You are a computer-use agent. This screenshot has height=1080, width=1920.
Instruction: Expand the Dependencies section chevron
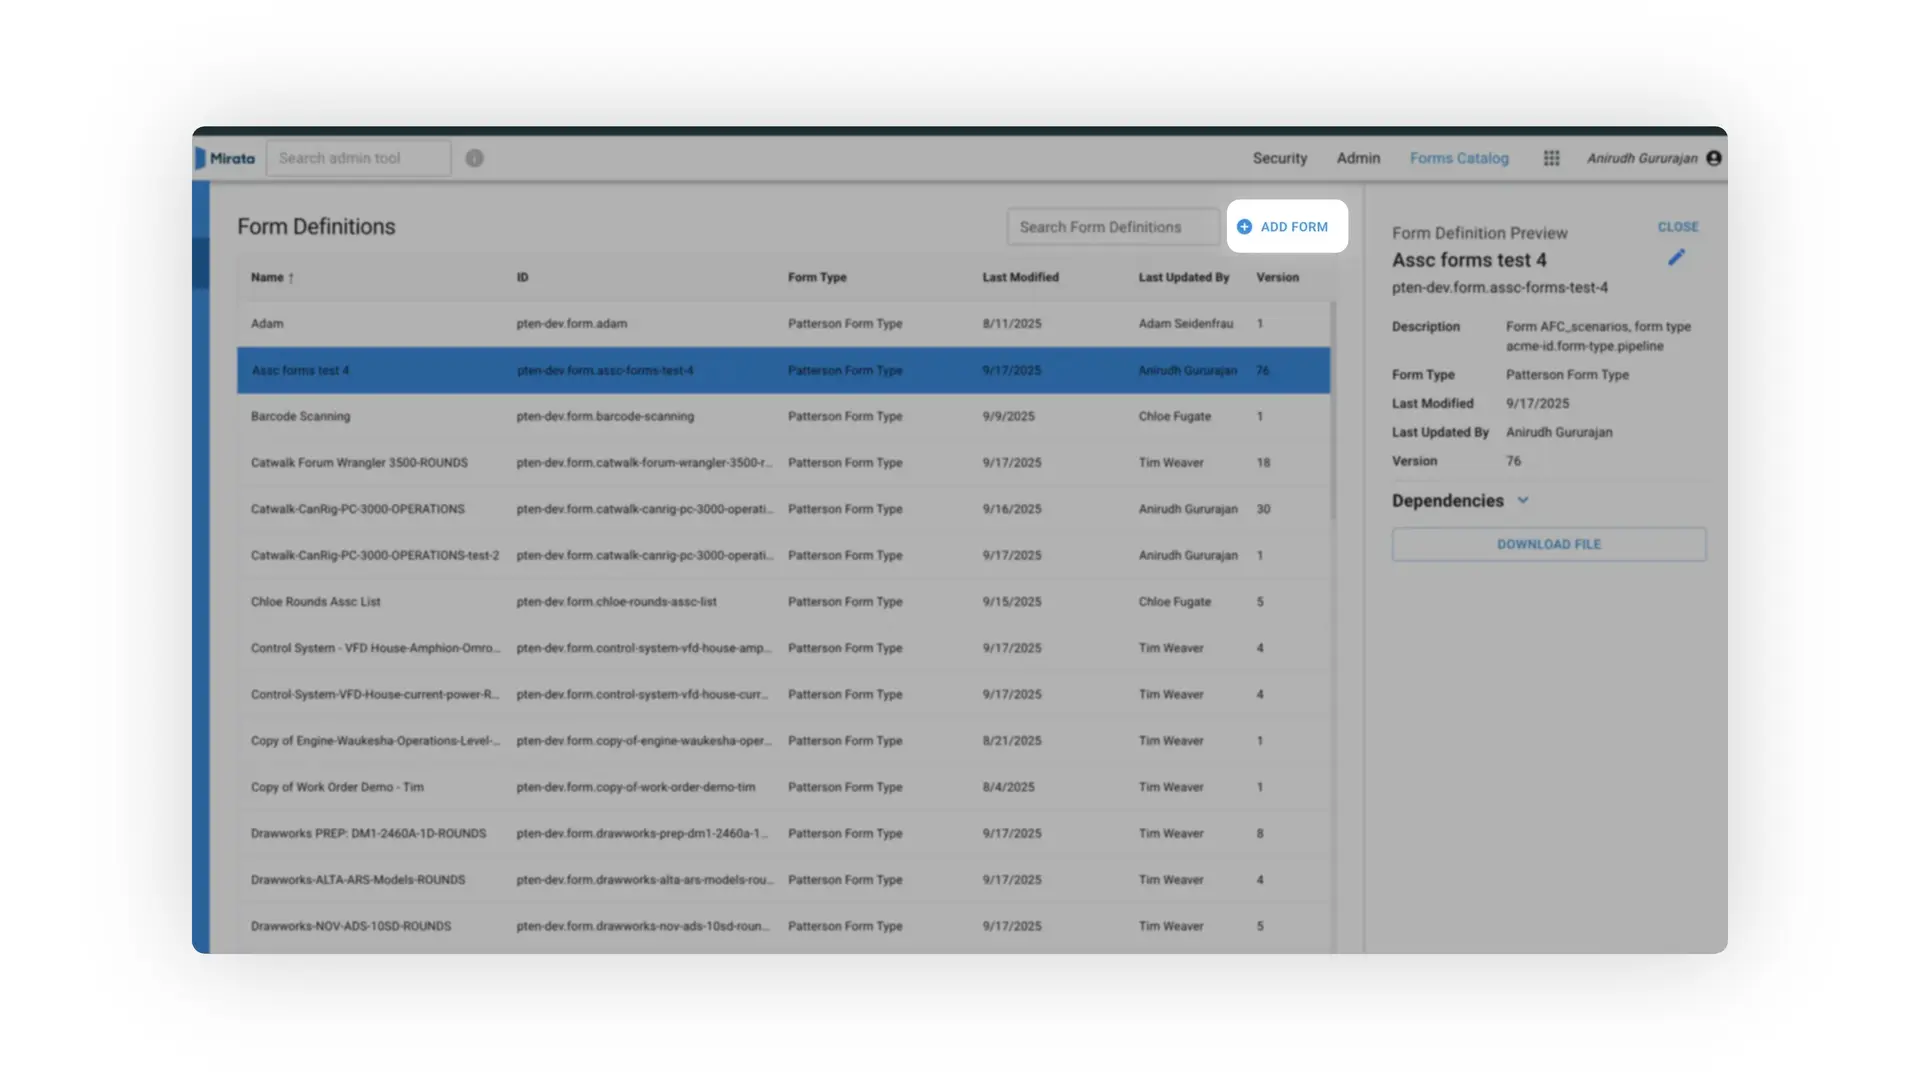1524,500
